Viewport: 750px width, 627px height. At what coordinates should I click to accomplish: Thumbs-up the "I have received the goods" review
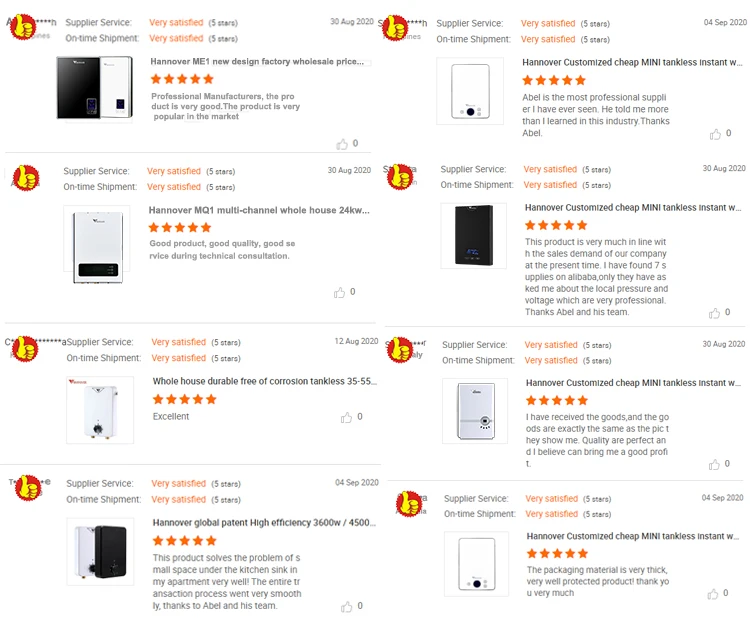click(714, 464)
